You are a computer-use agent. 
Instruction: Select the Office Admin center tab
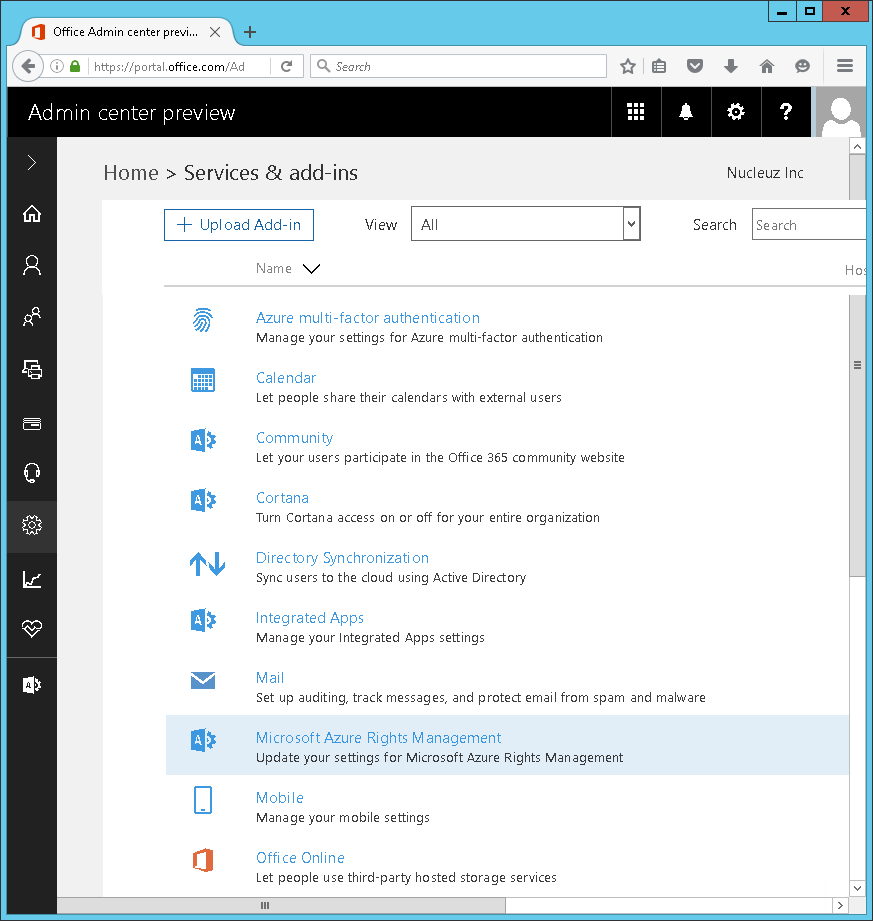click(126, 32)
